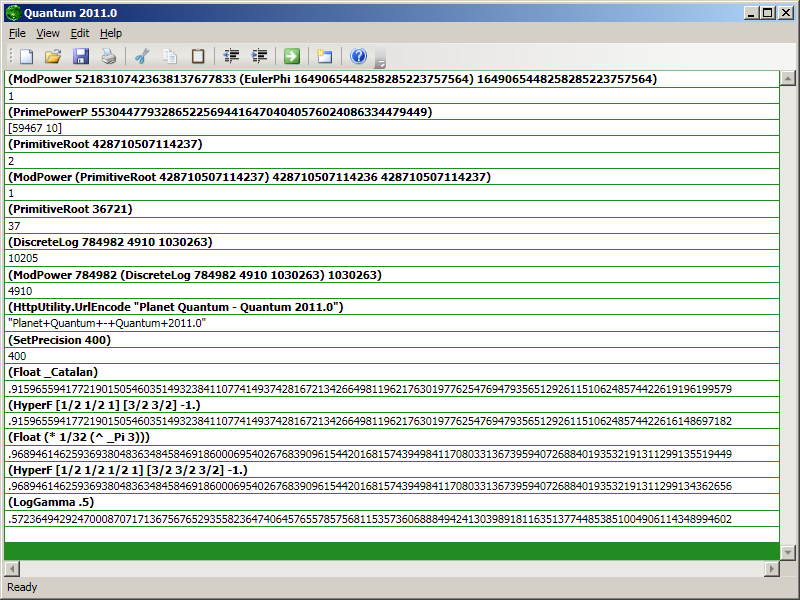
Task: Click the New document toolbar icon
Action: click(x=26, y=57)
